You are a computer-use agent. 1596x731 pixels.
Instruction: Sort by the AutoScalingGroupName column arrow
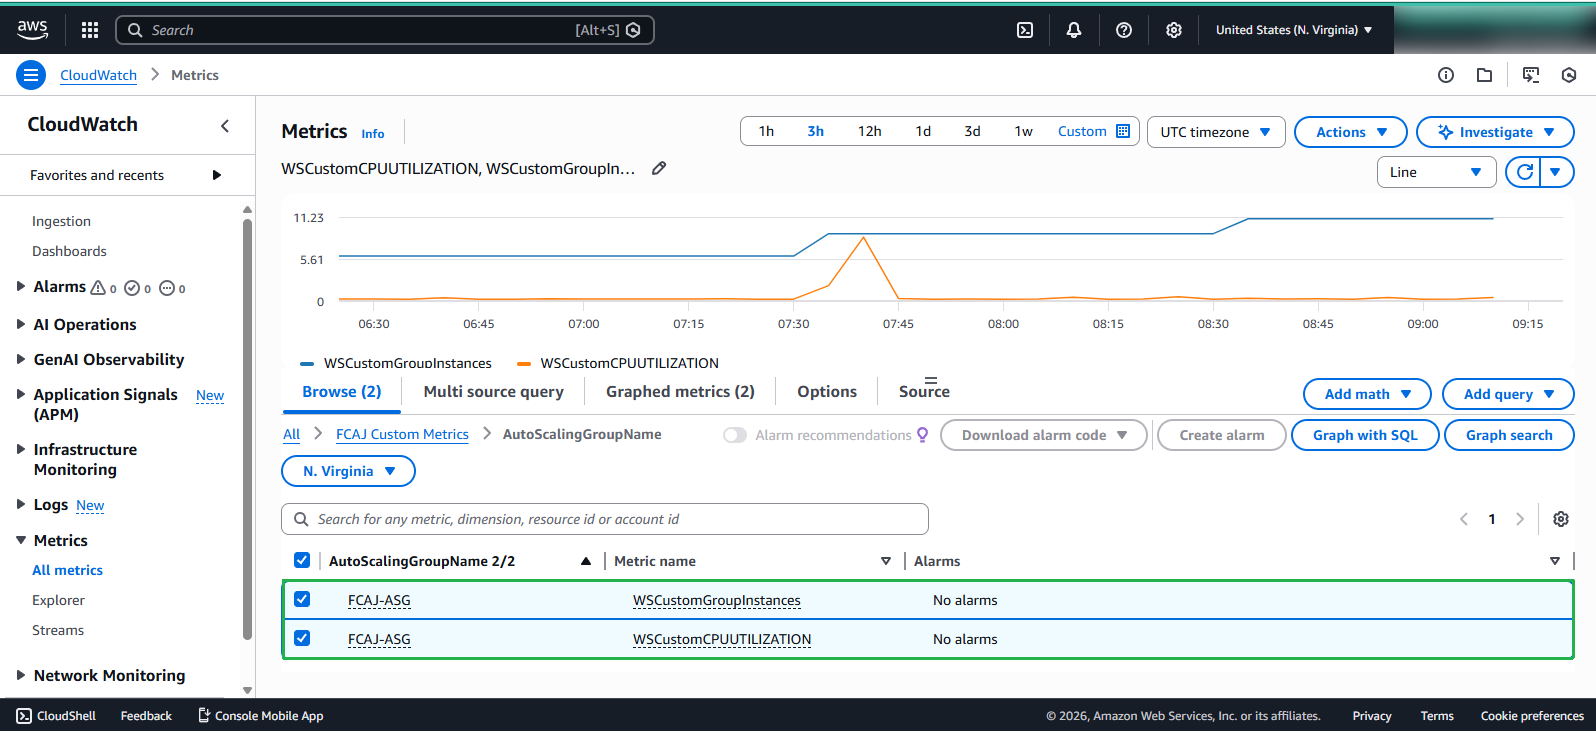coord(586,561)
